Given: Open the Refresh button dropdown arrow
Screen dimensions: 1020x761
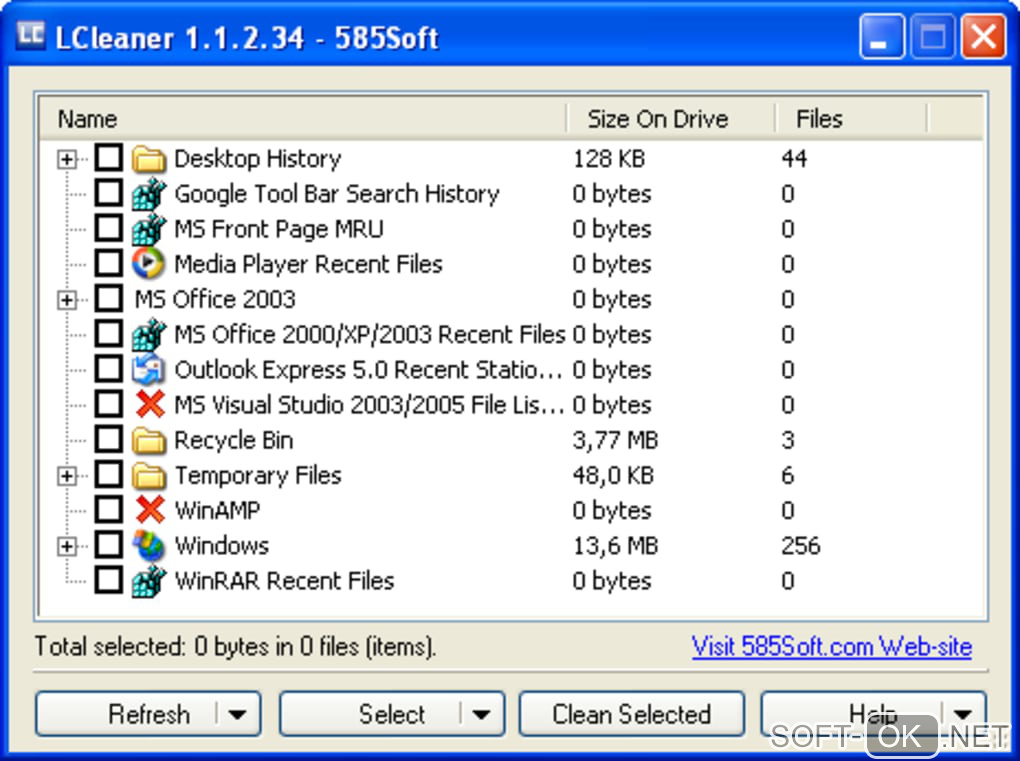Looking at the screenshot, I should pos(237,715).
